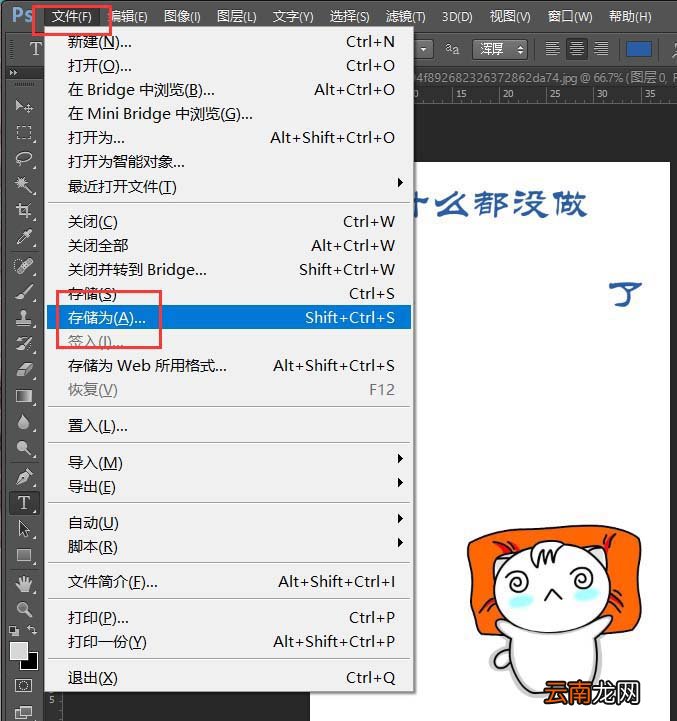Choose 打开(O)... from the menu

(x=229, y=66)
